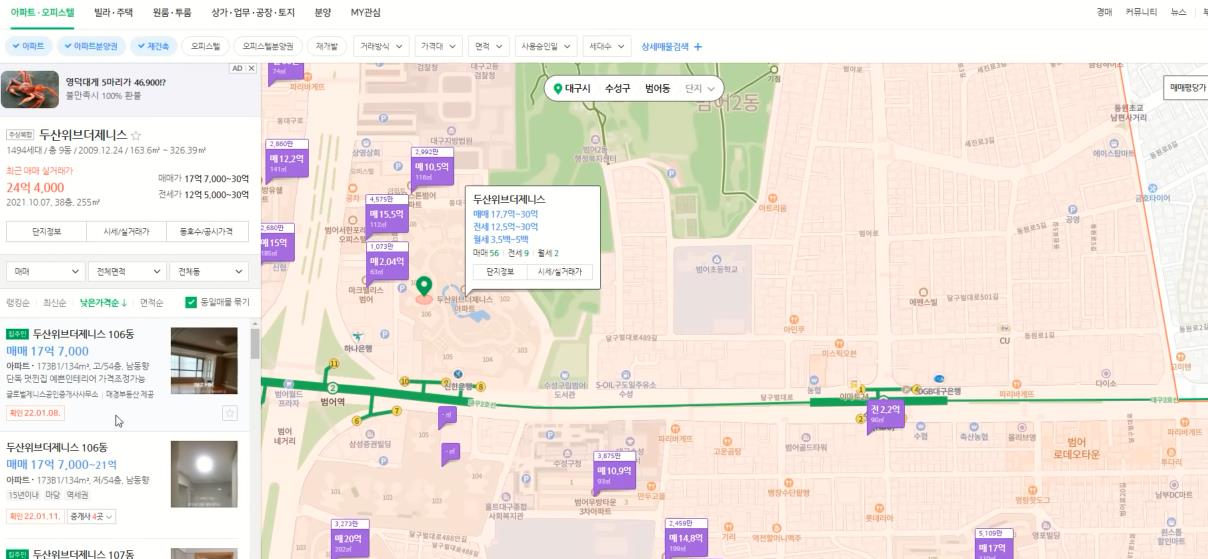The image size is (1208, 559).
Task: Click 시세/실거래가 button in left panel
Action: point(126,231)
